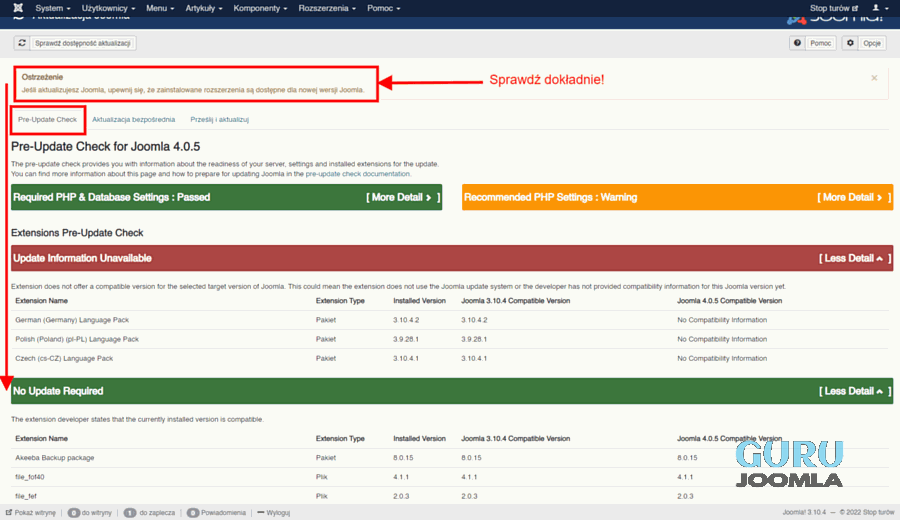Open the pre-update check documentation link
The width and height of the screenshot is (900, 520).
[358, 174]
